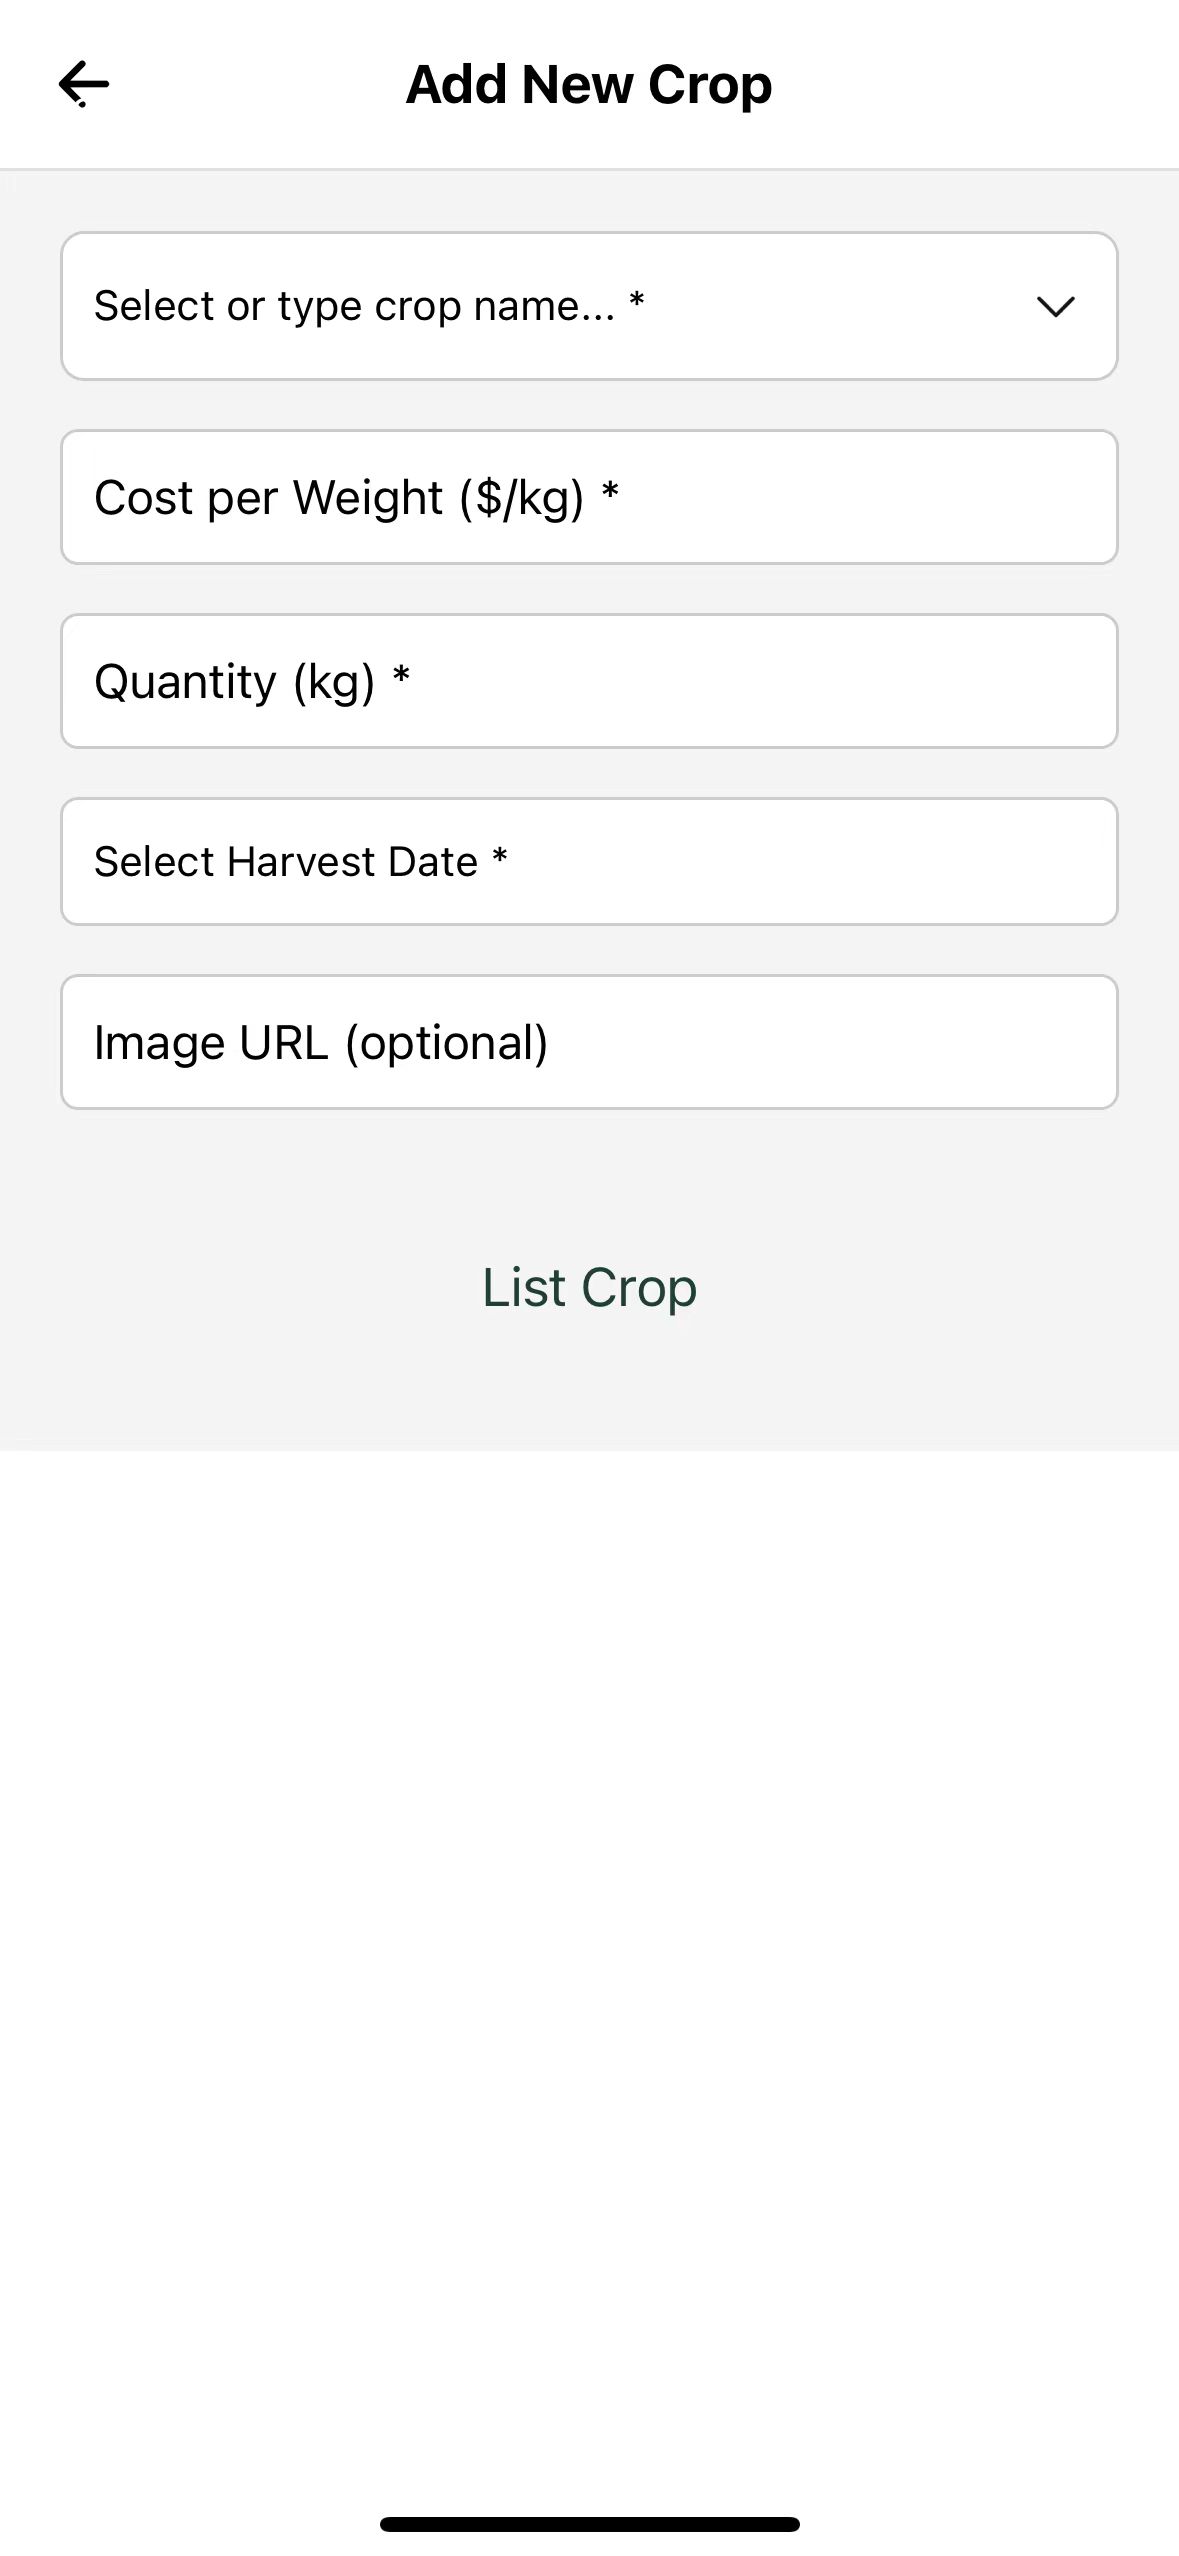The width and height of the screenshot is (1179, 2556).
Task: Focus the Cost per Weight input
Action: (589, 498)
